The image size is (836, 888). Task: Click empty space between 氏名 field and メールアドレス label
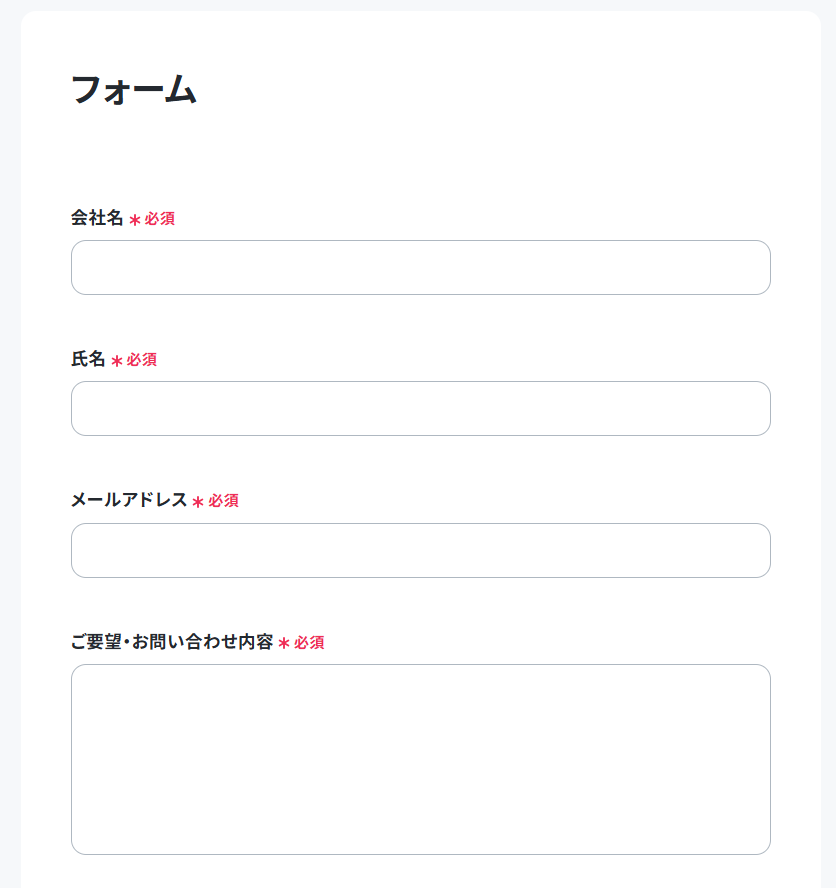point(421,462)
